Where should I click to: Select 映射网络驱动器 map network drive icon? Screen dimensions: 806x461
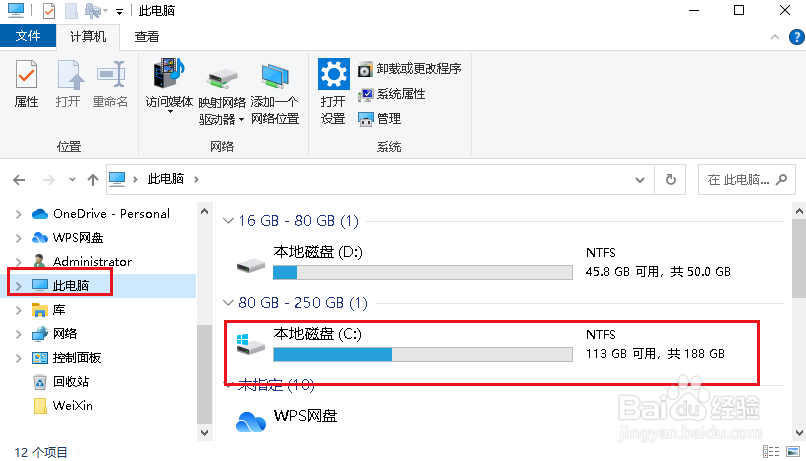[x=222, y=96]
